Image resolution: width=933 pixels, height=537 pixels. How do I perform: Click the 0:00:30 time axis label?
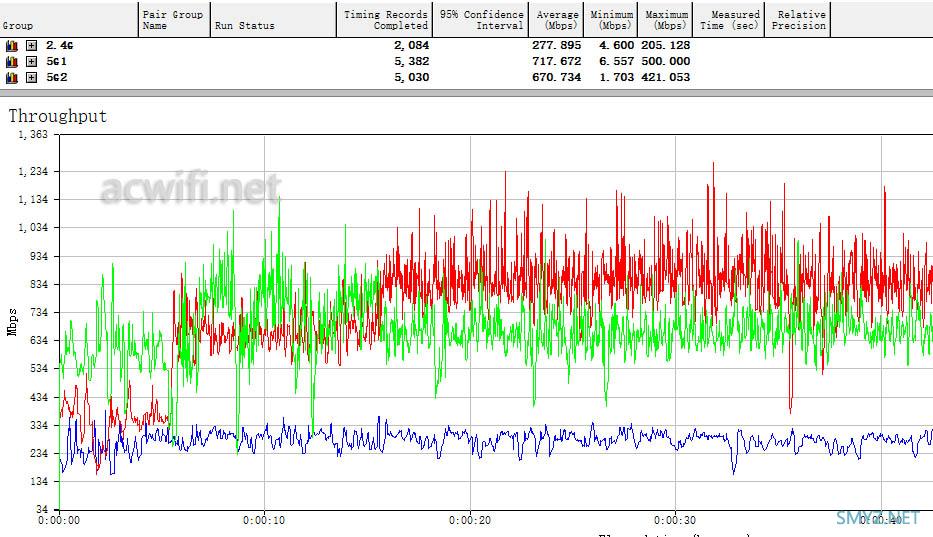click(675, 520)
